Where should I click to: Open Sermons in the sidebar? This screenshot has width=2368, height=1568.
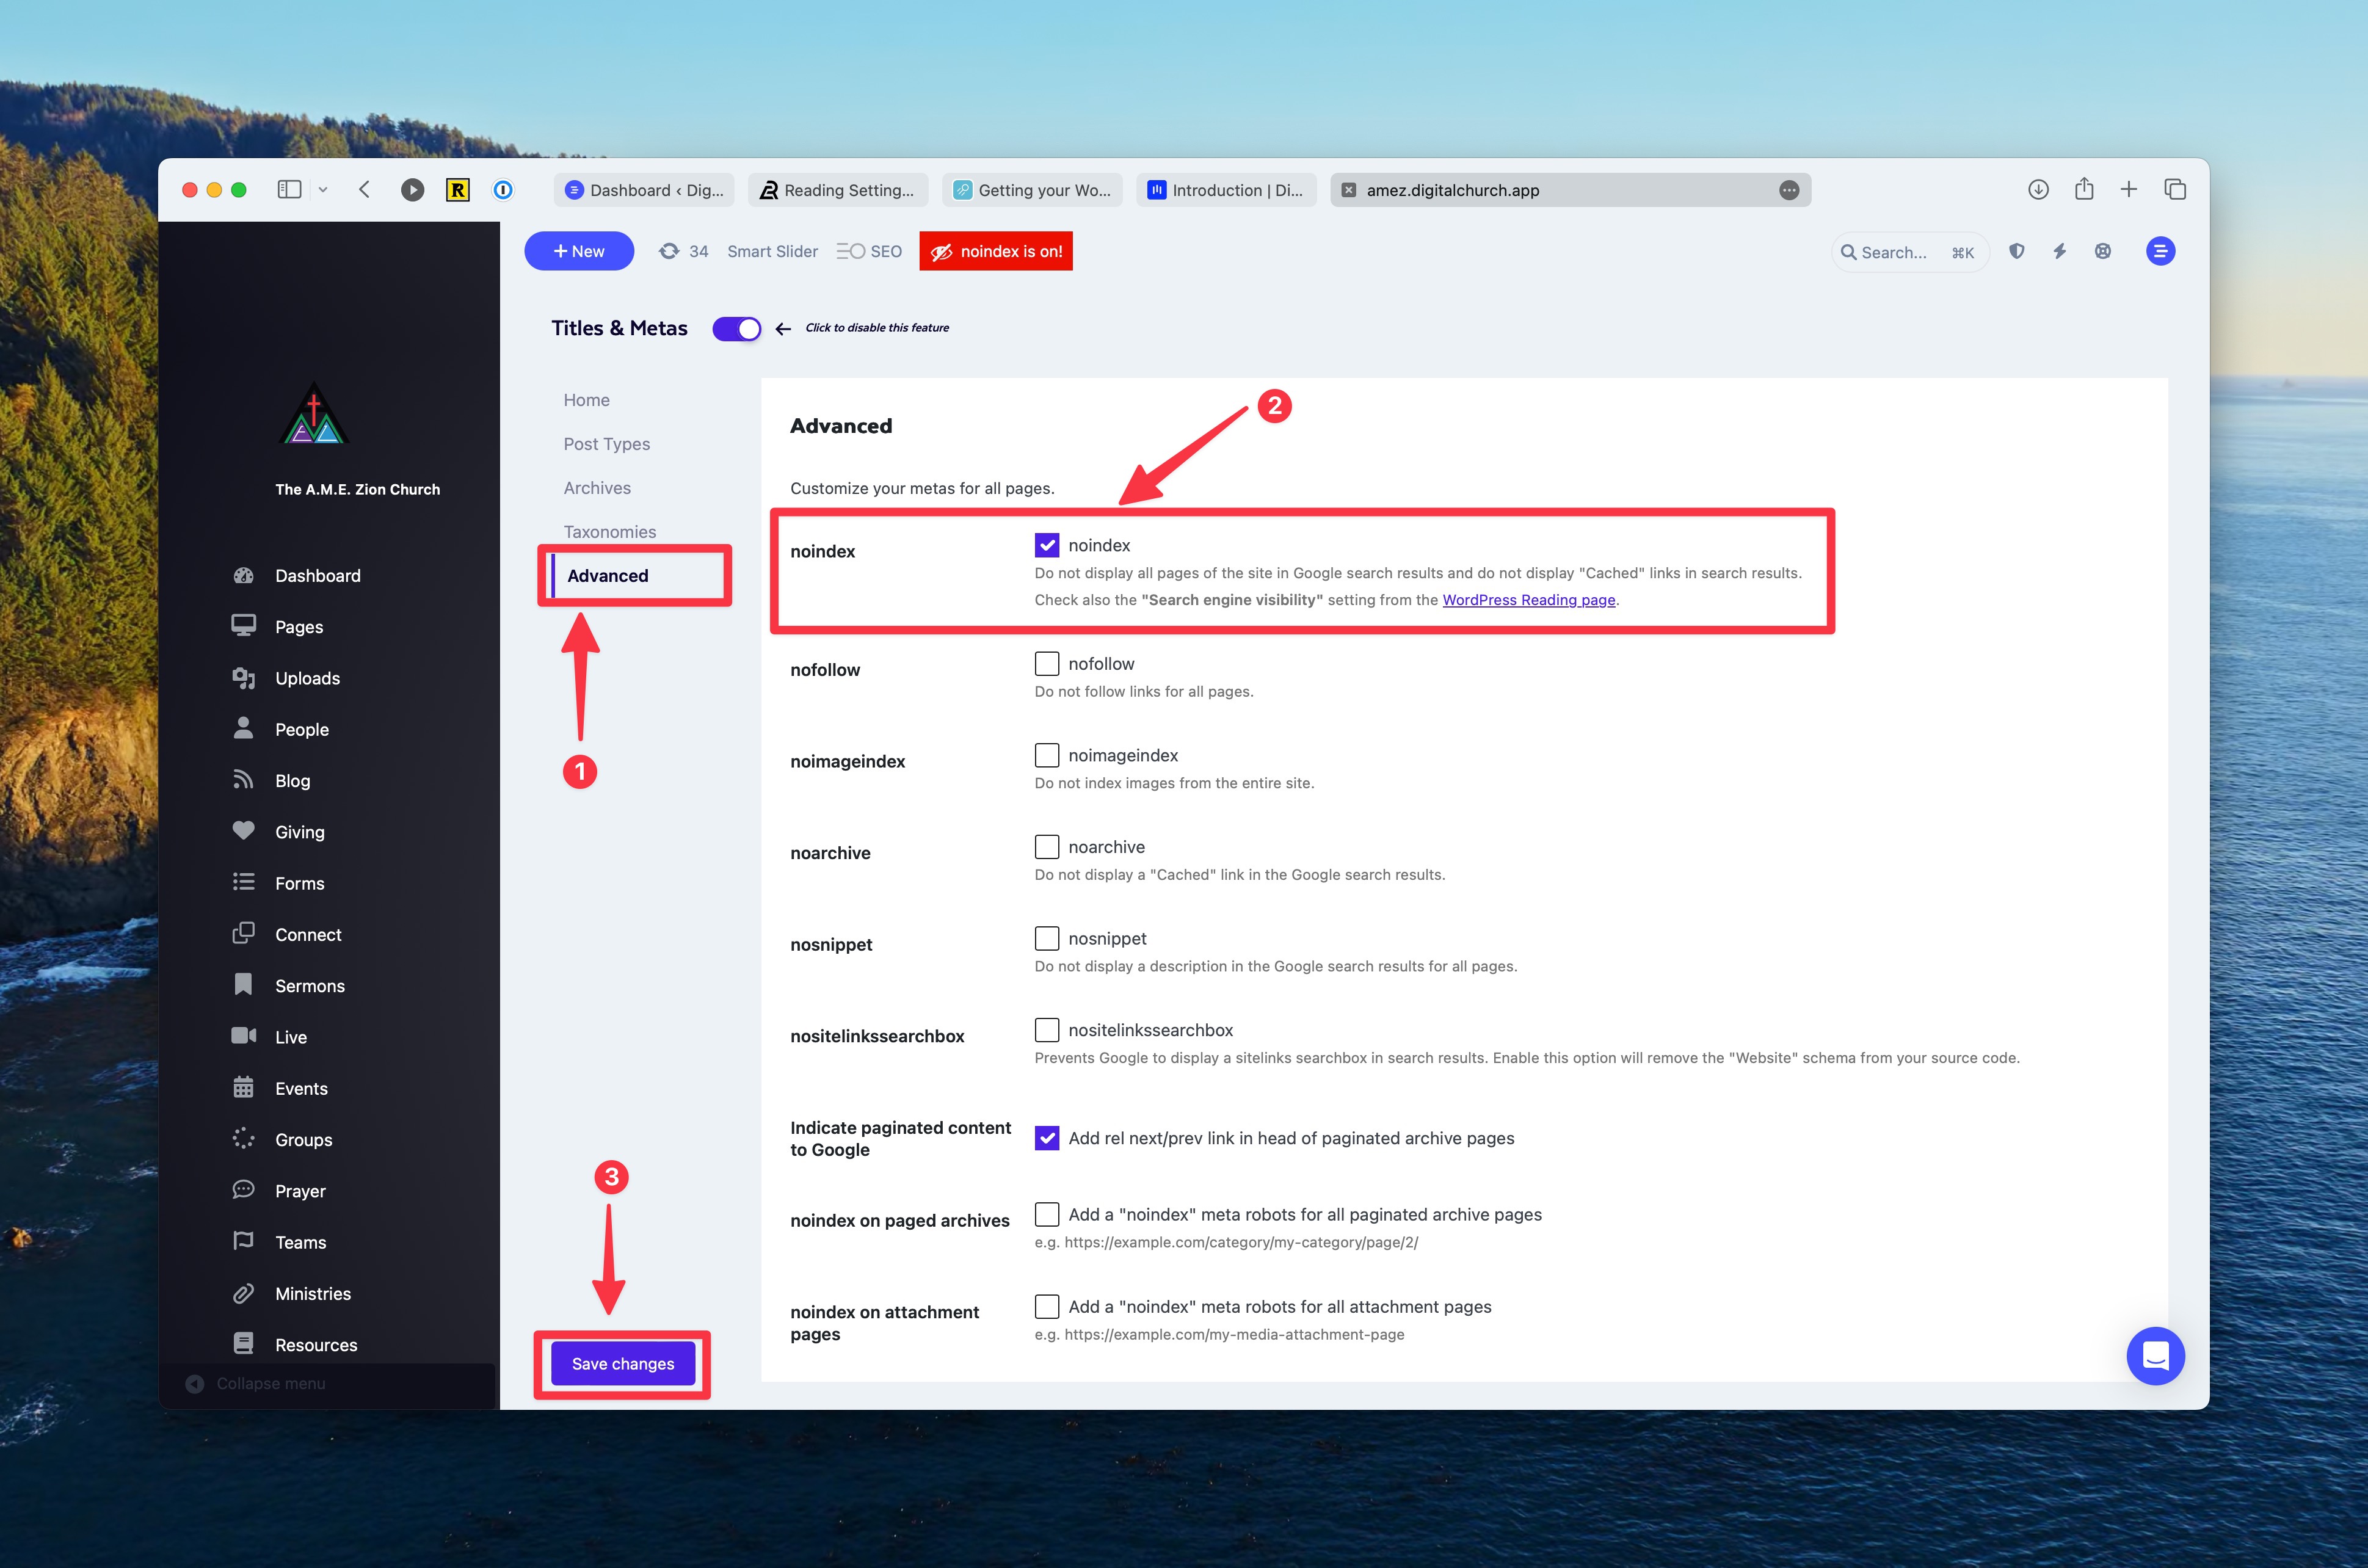[x=310, y=986]
